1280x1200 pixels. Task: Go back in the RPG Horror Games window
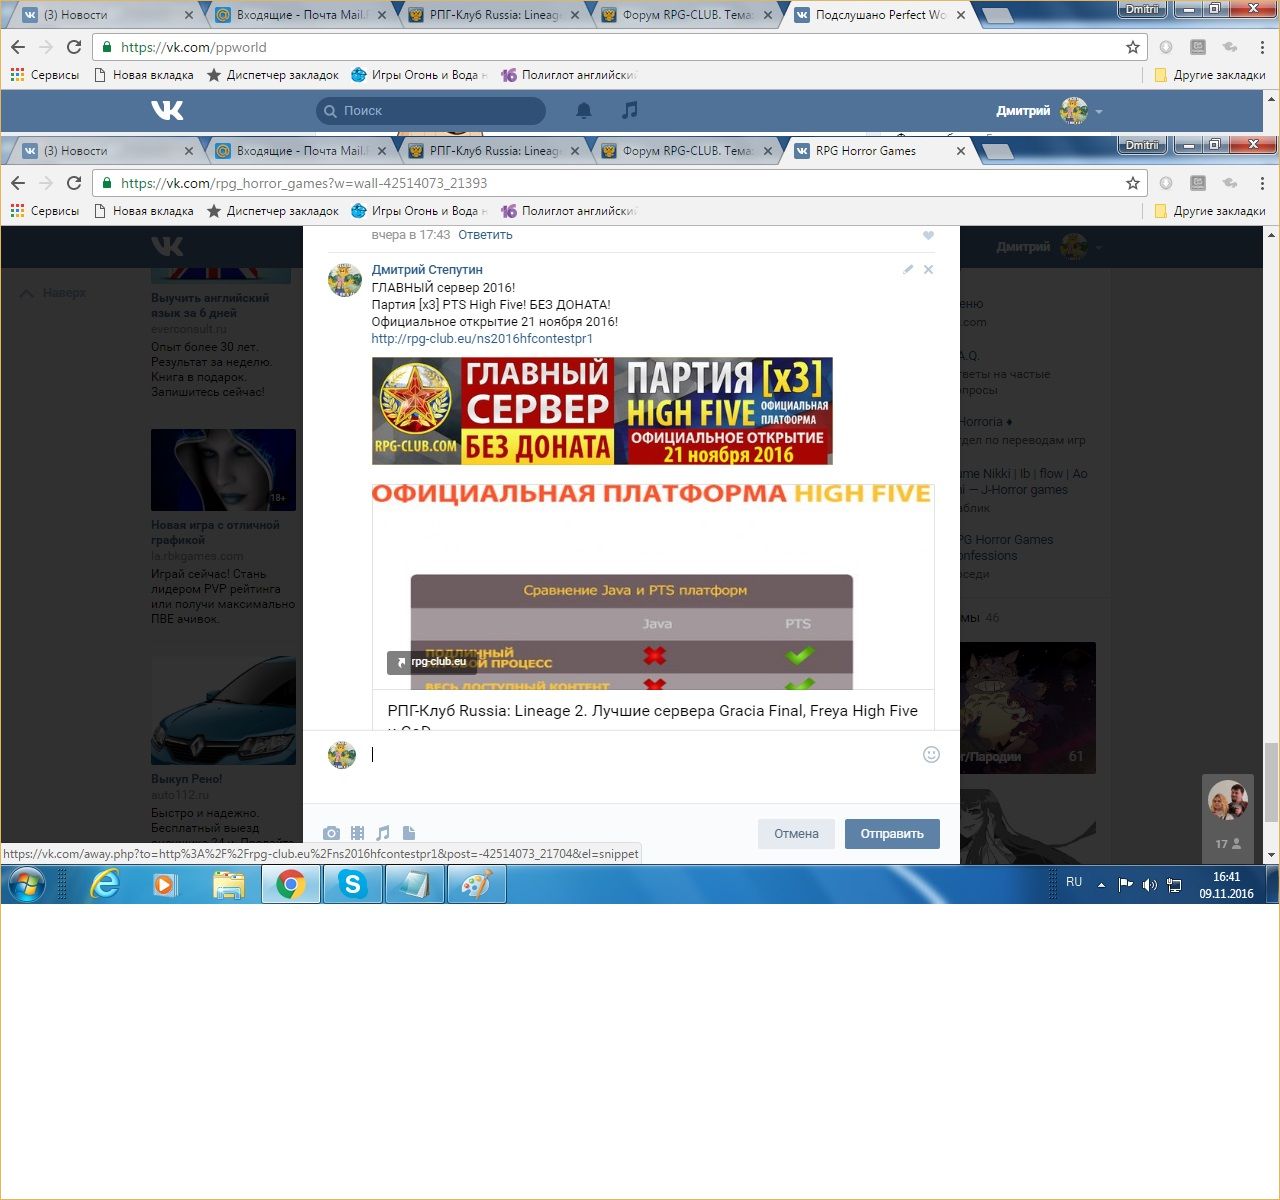[18, 183]
